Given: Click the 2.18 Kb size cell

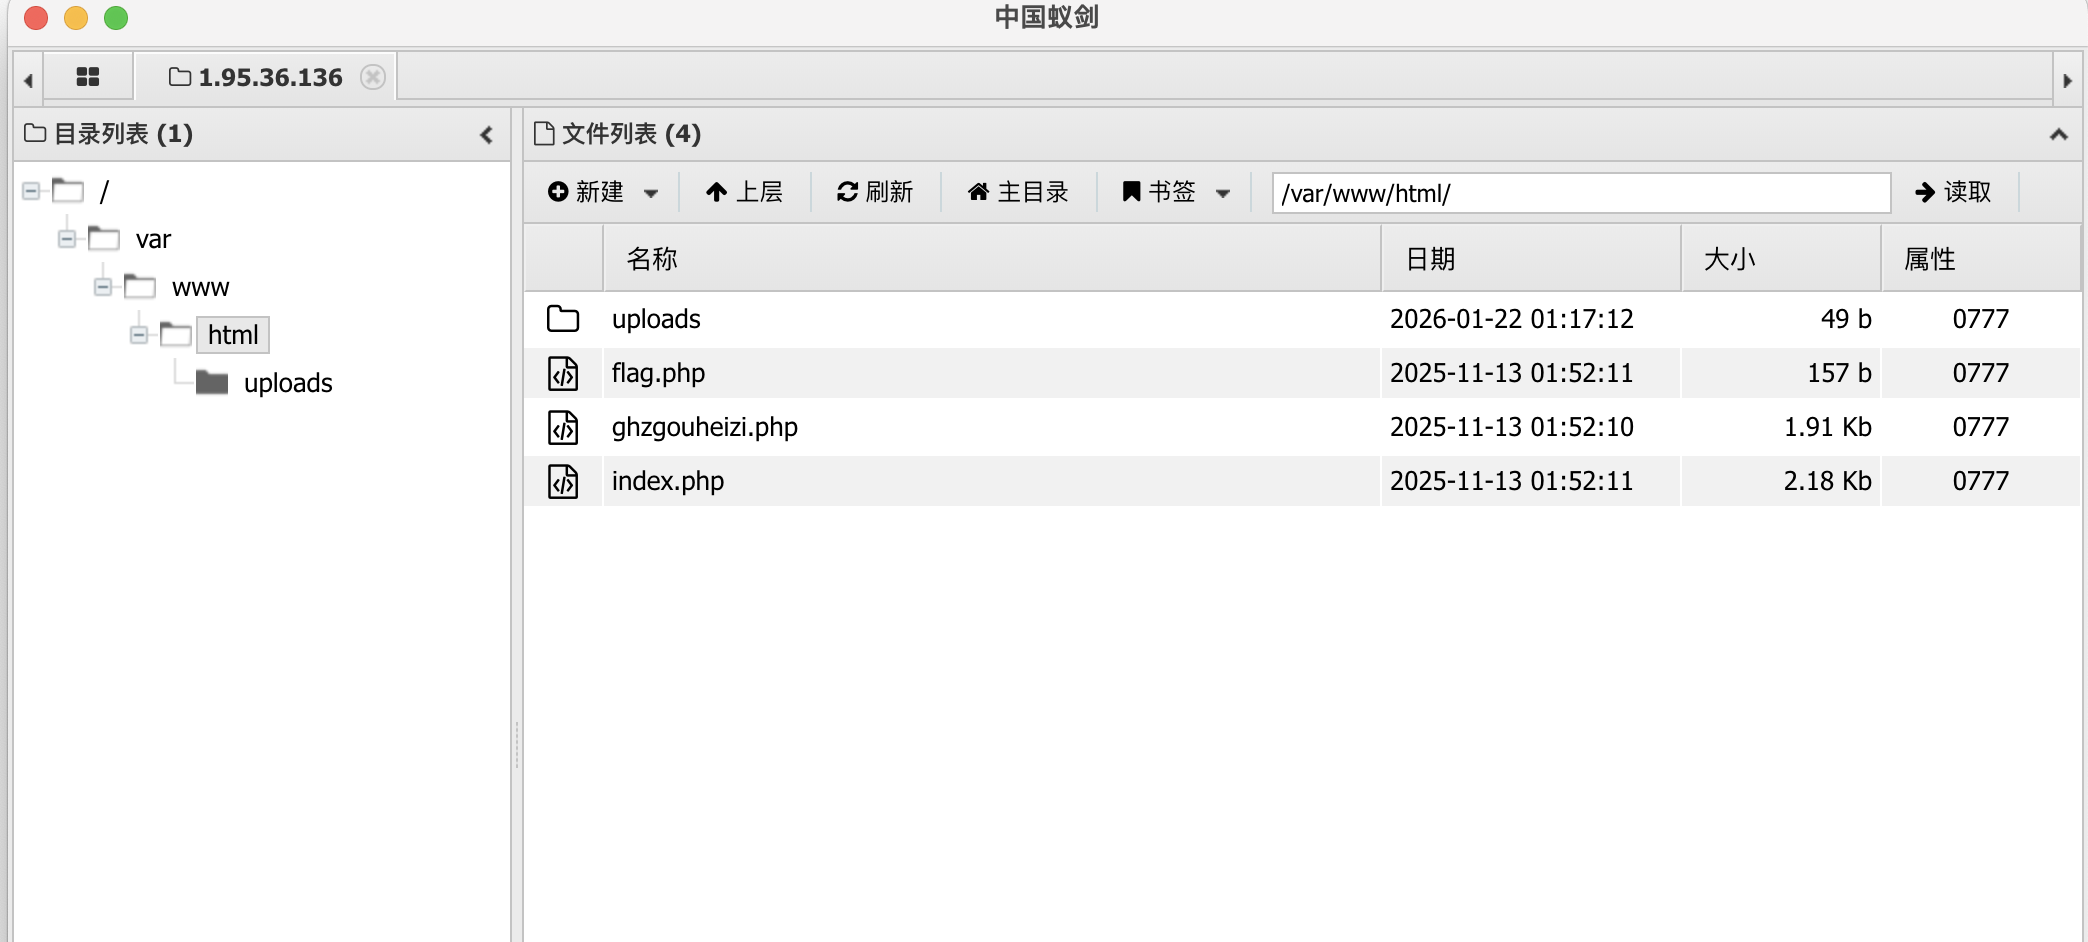Looking at the screenshot, I should coord(1828,481).
